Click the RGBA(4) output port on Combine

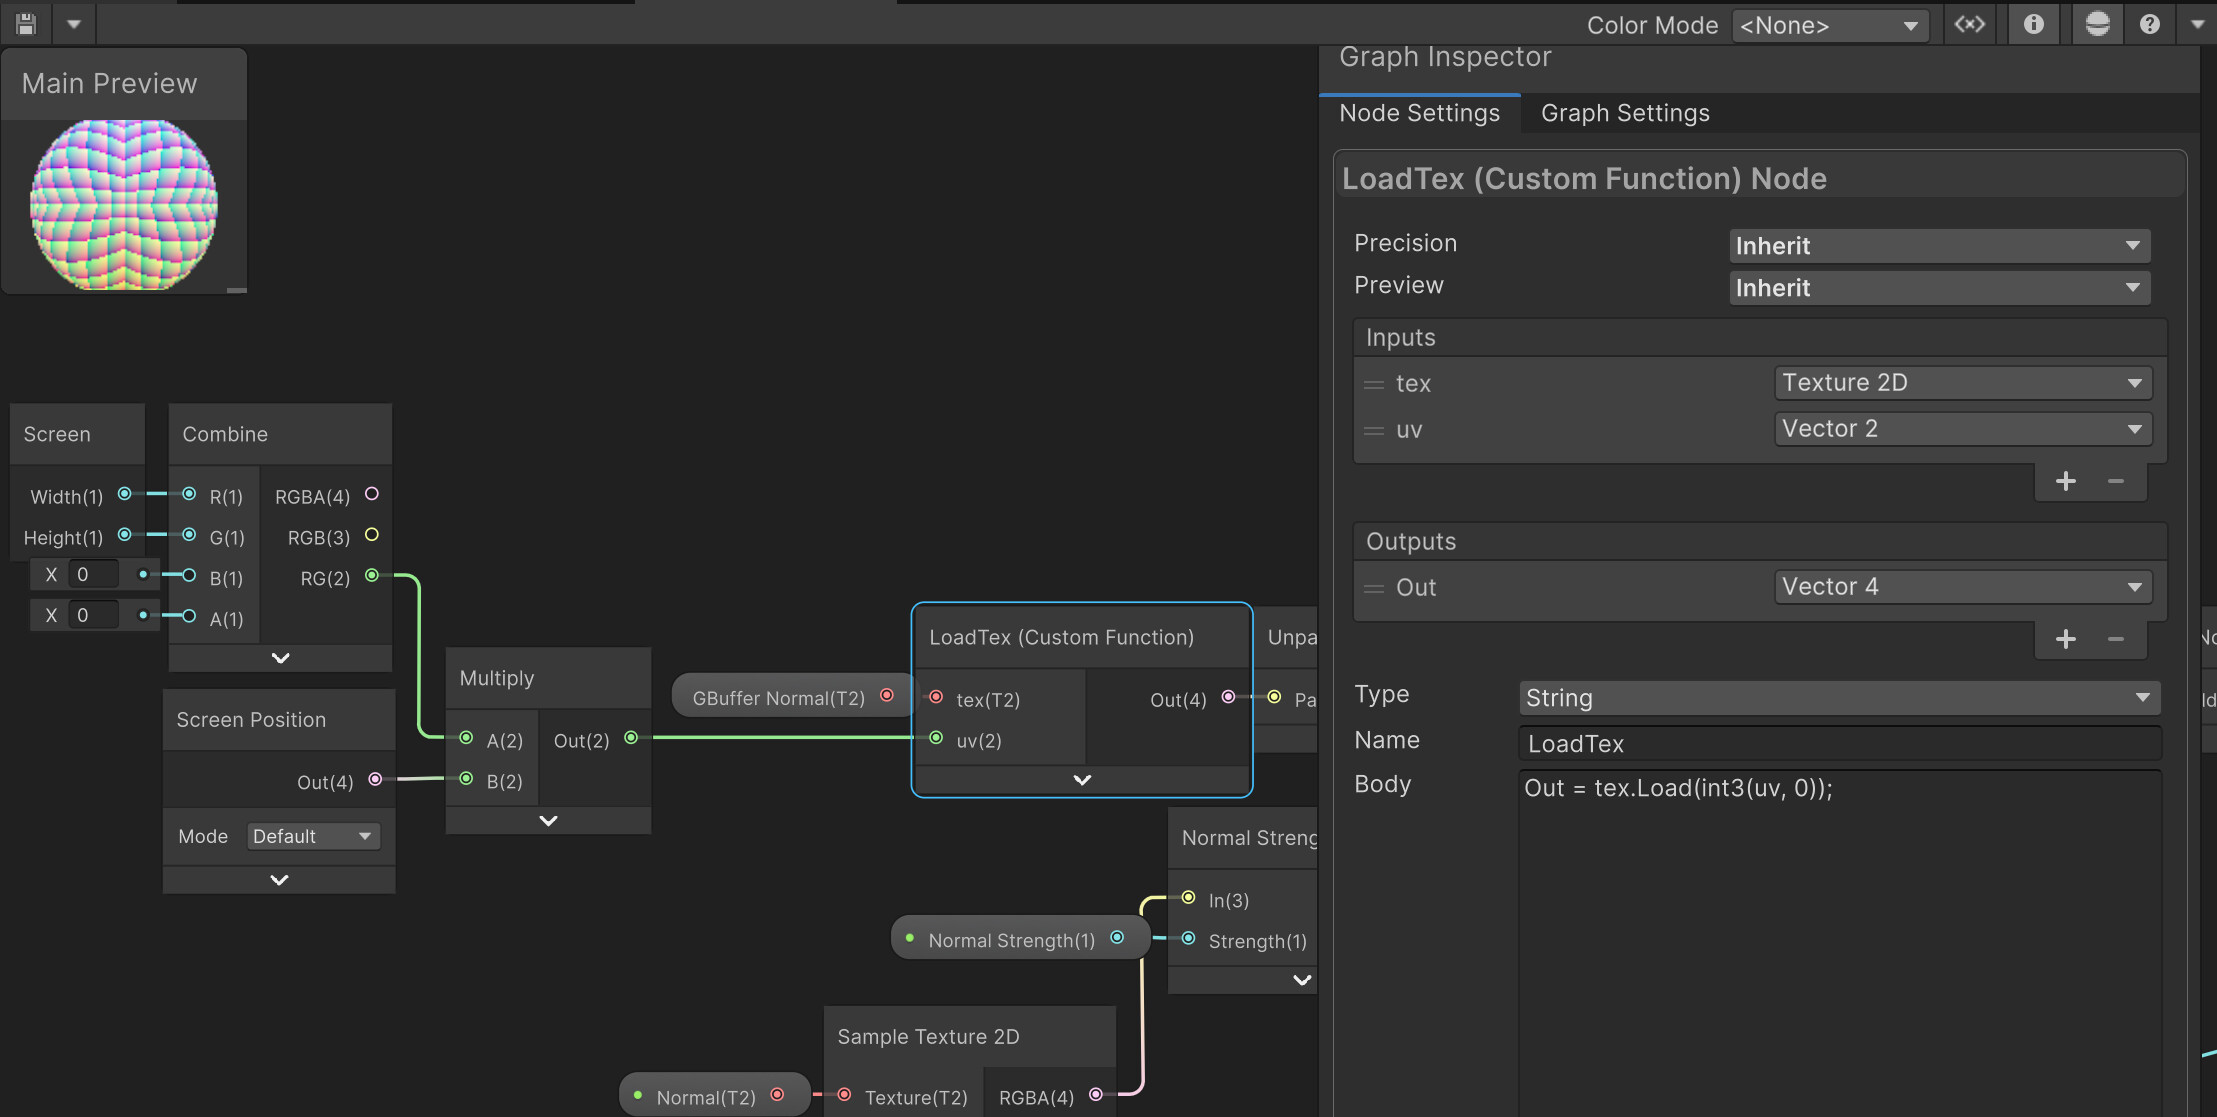371,494
